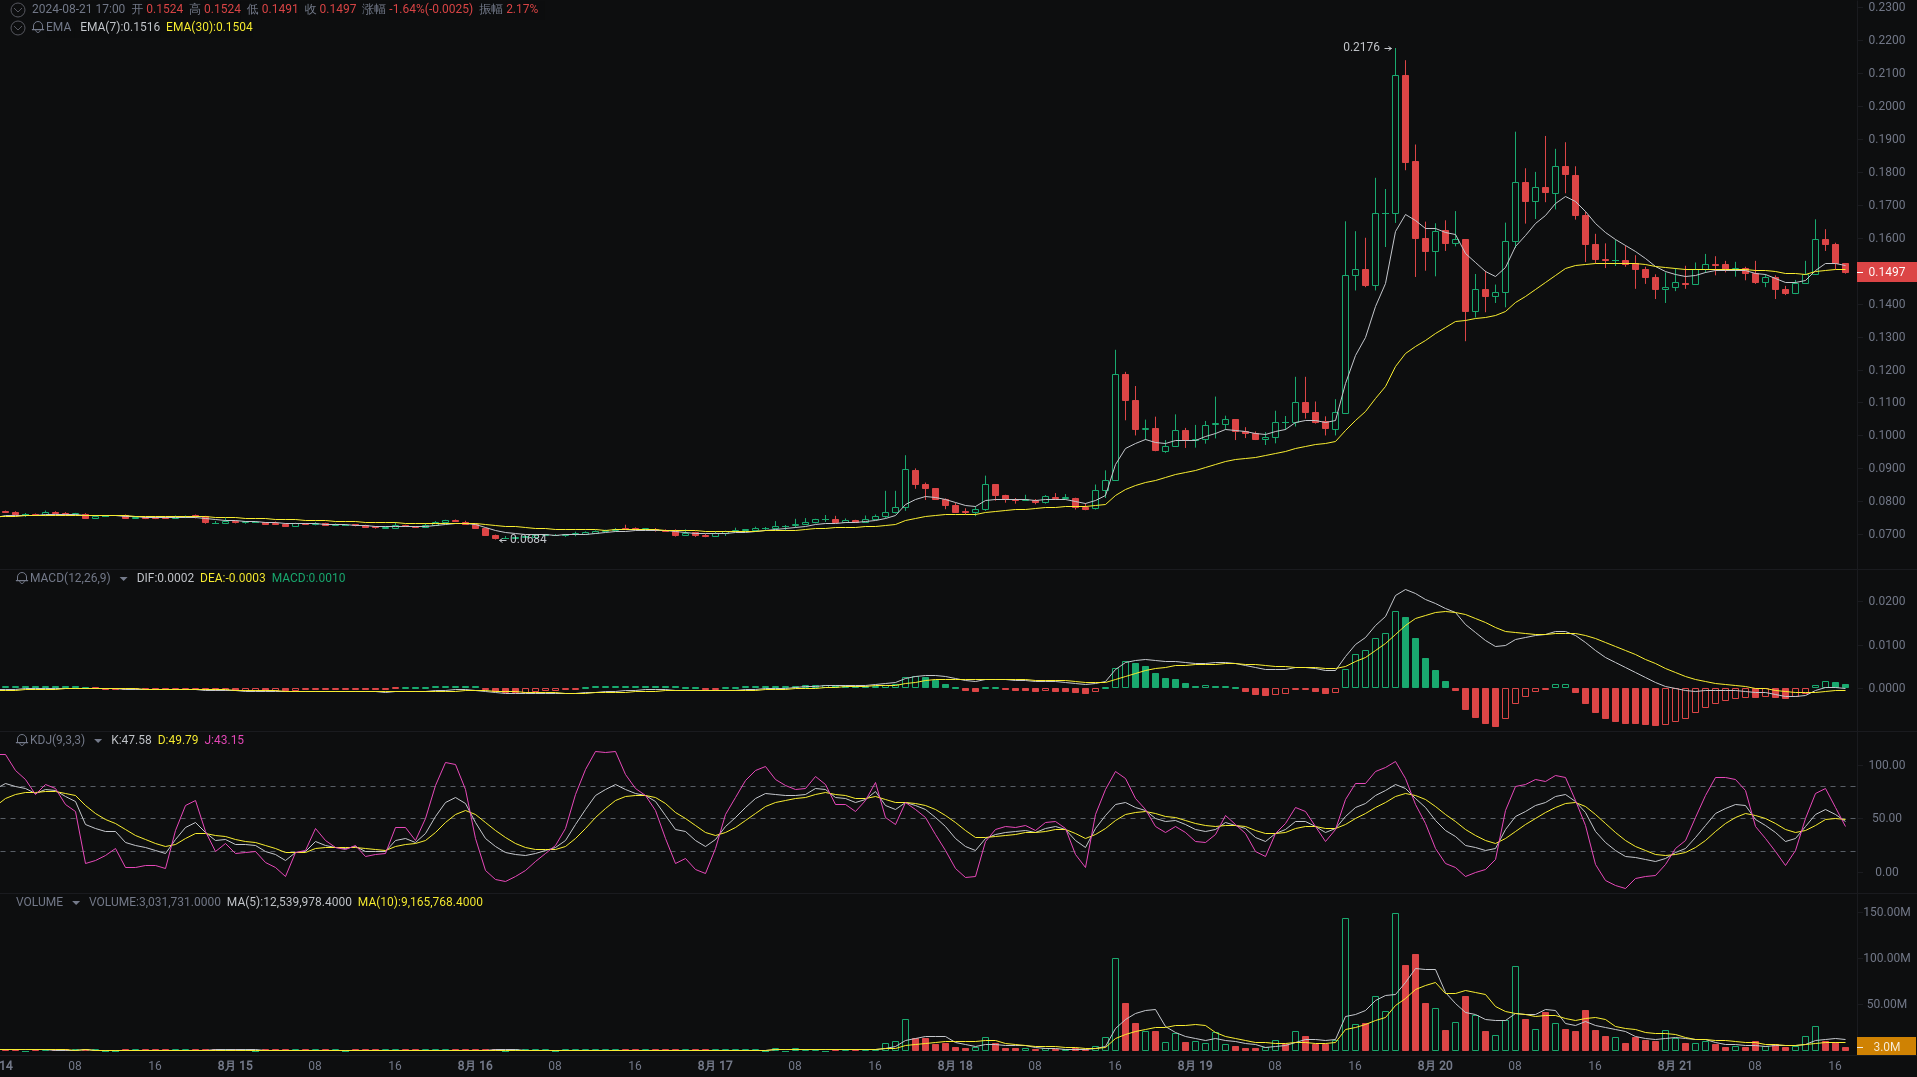Click the -1.64%(-0.0025) change value

pyautogui.click(x=431, y=9)
